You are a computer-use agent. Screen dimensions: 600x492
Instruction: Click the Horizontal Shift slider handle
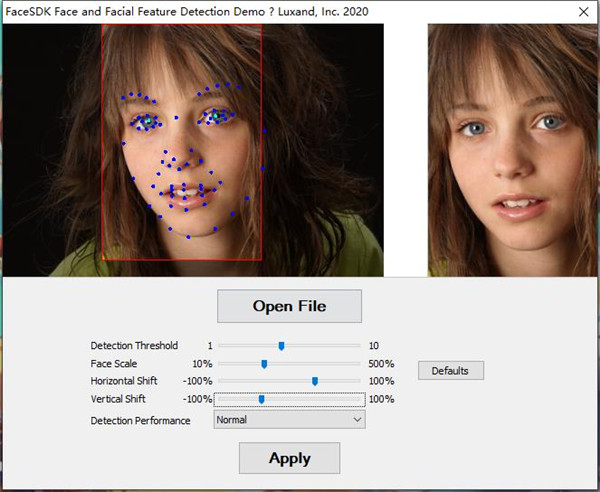tap(315, 381)
